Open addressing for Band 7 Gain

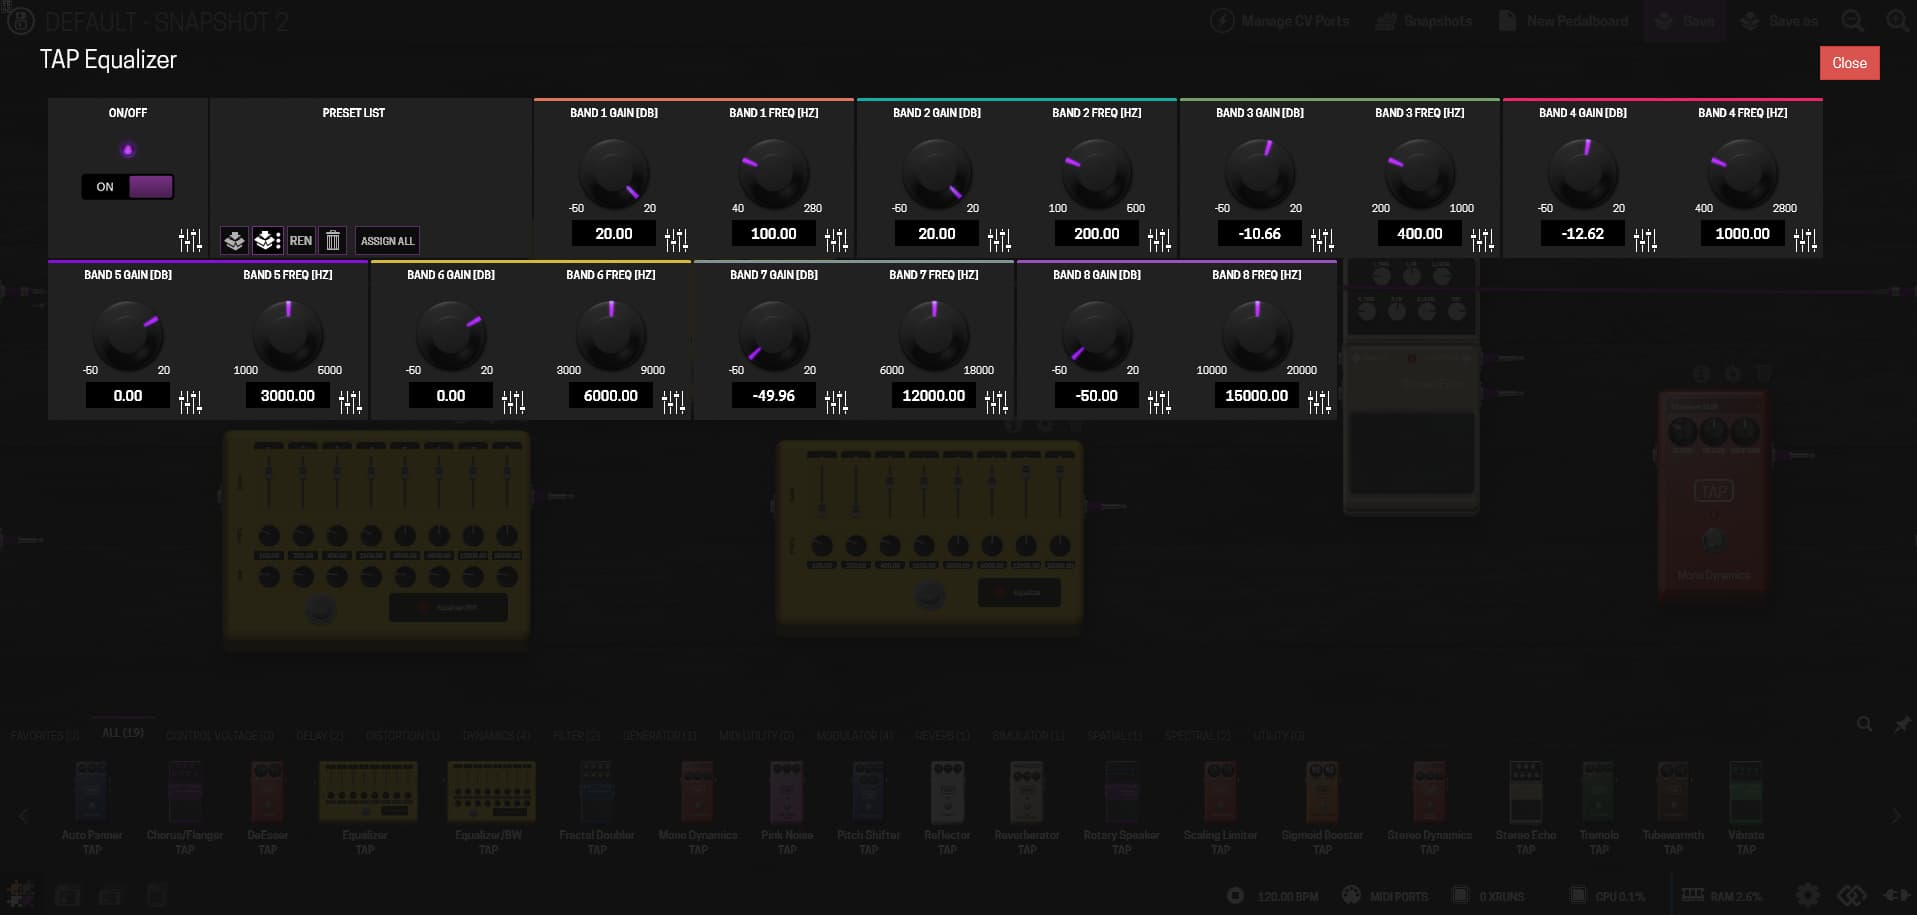click(x=836, y=402)
